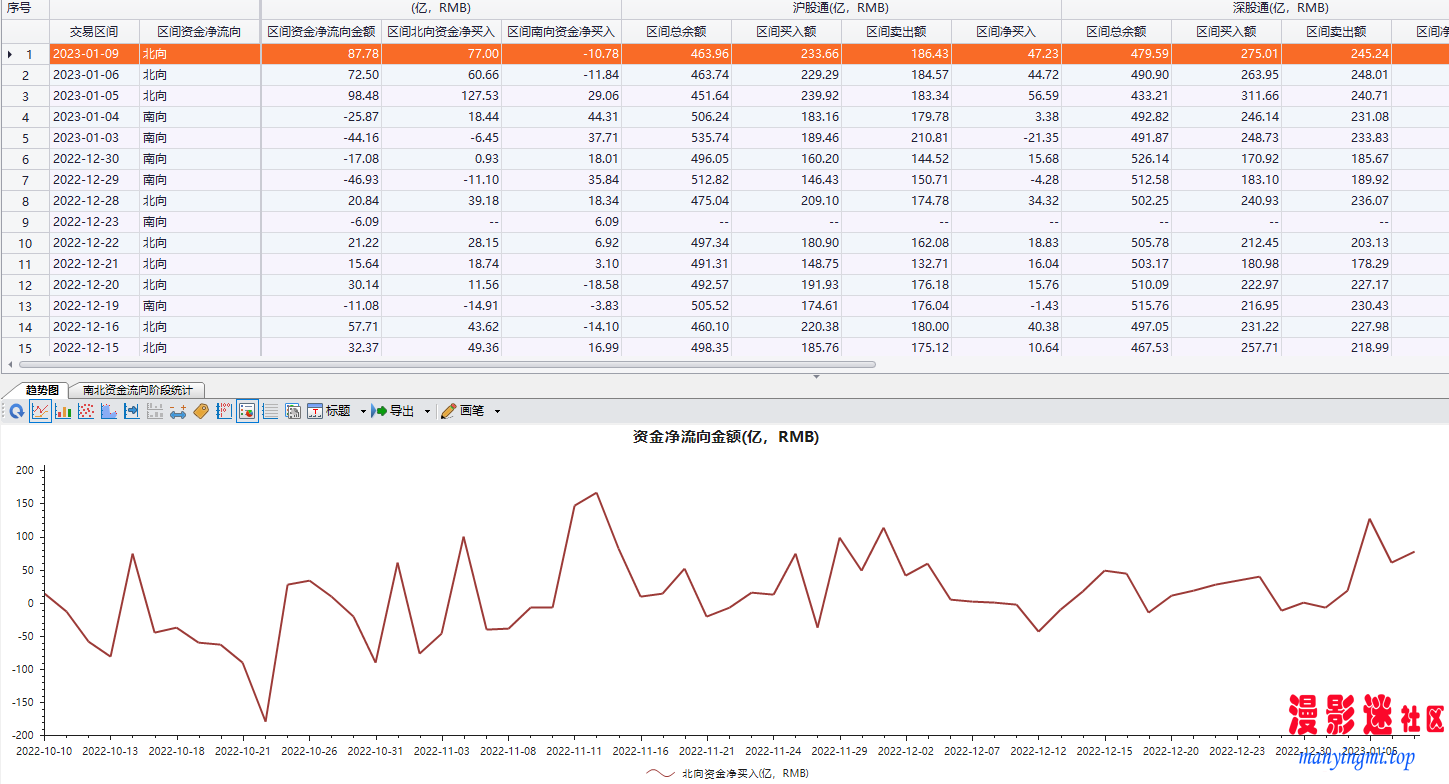Select the line chart type icon
The image size is (1449, 784).
40,411
